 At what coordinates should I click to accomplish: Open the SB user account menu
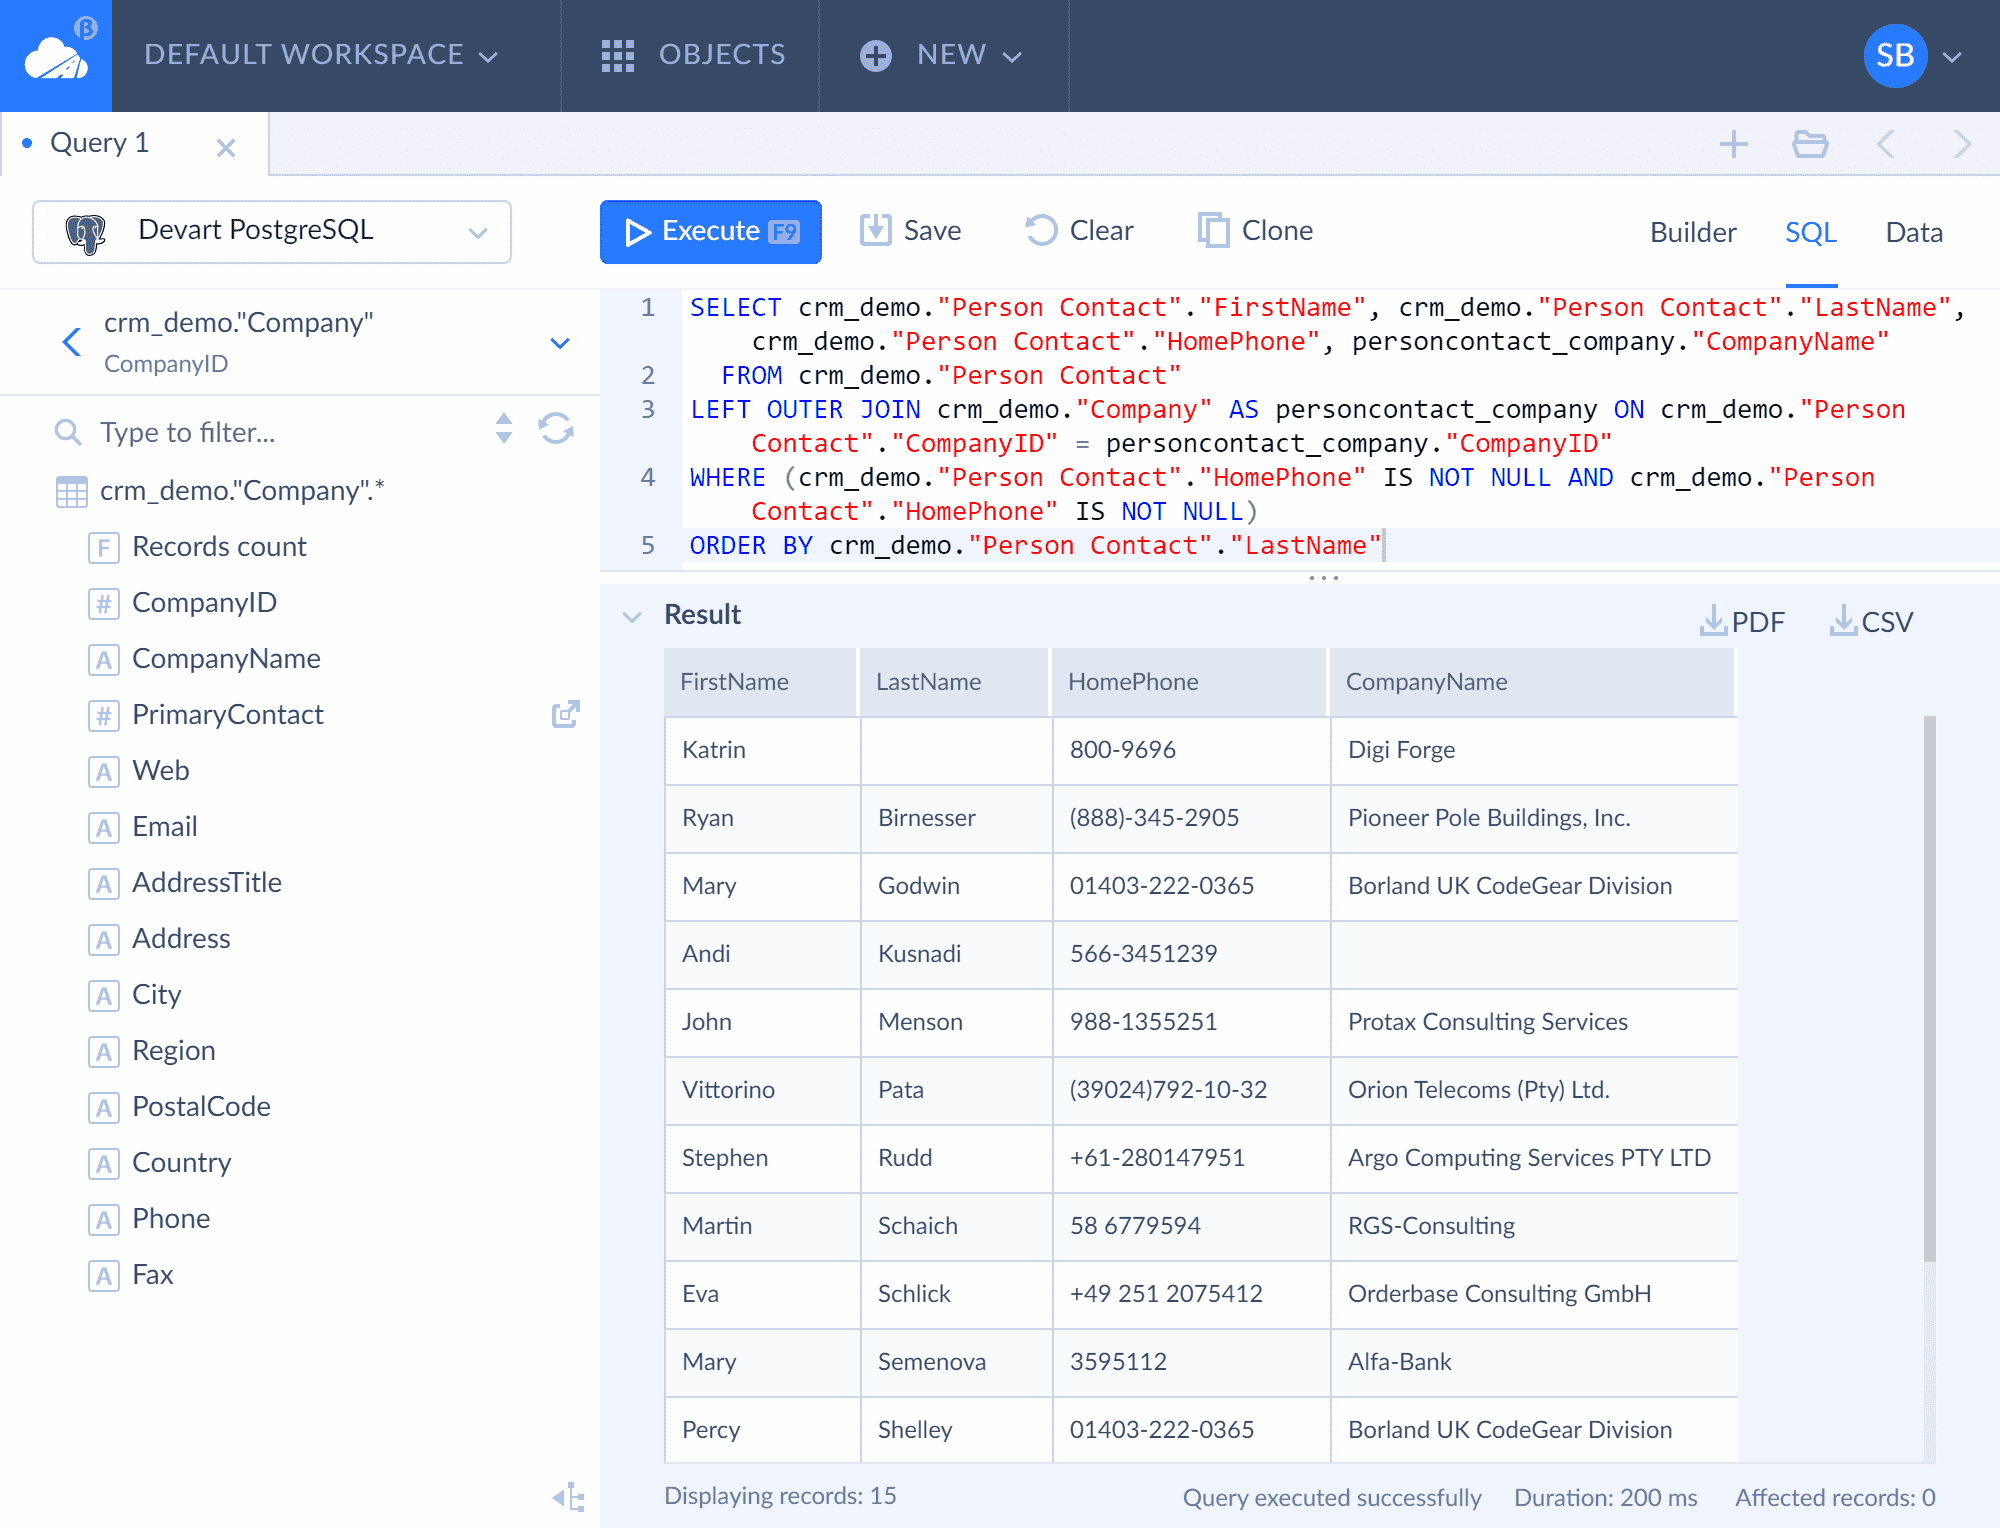[x=1912, y=56]
